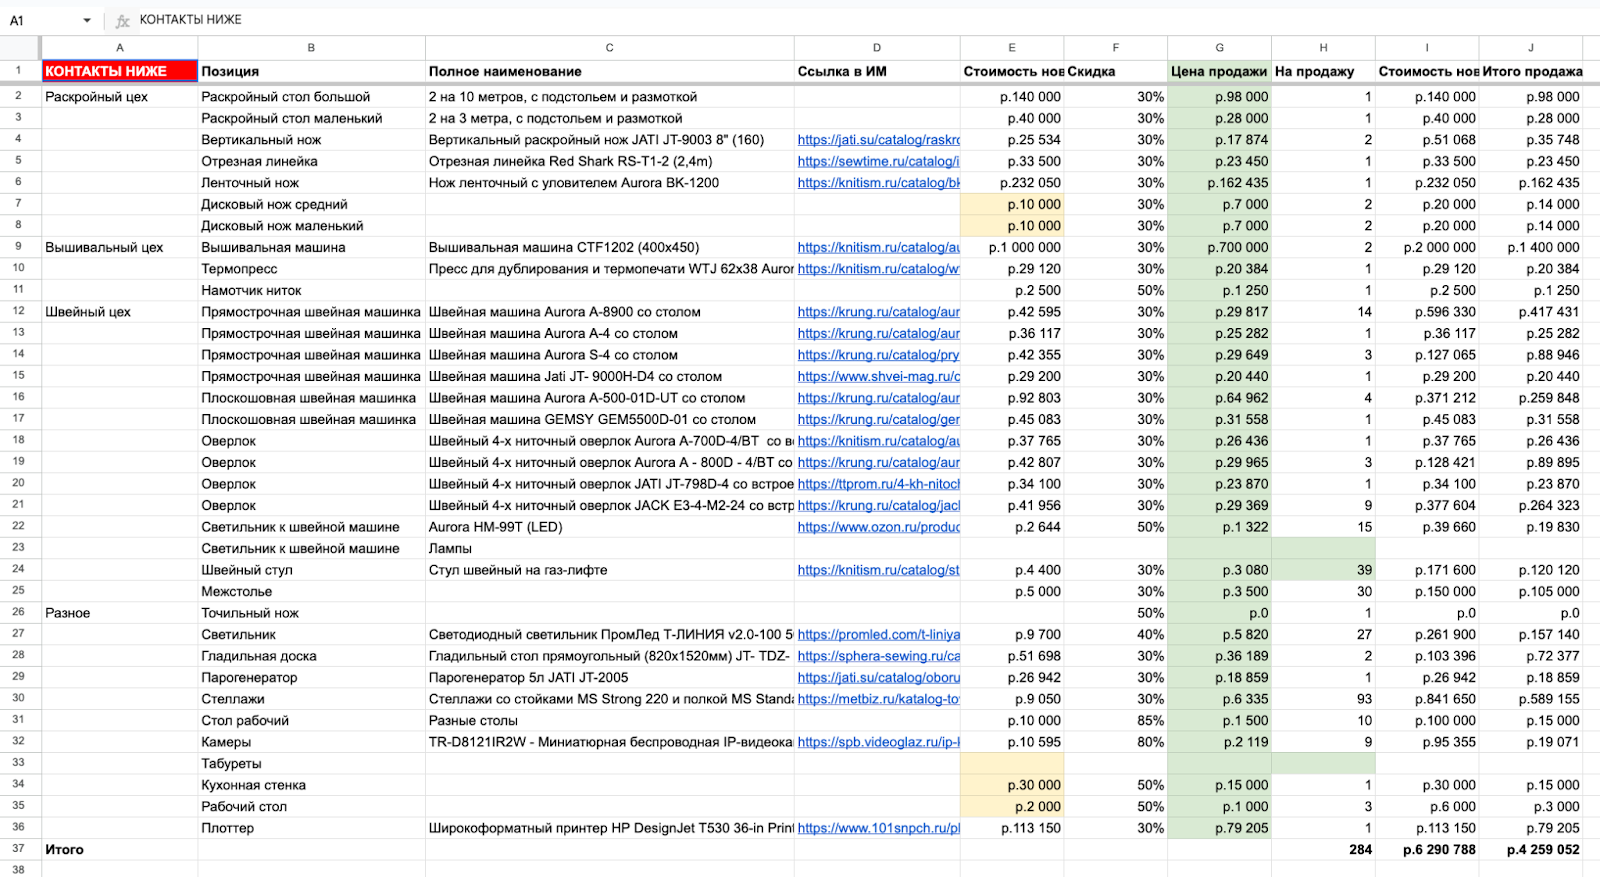Select the Стул швейный на газ-лифте cell
Screen dimensions: 1600x877
[610, 570]
